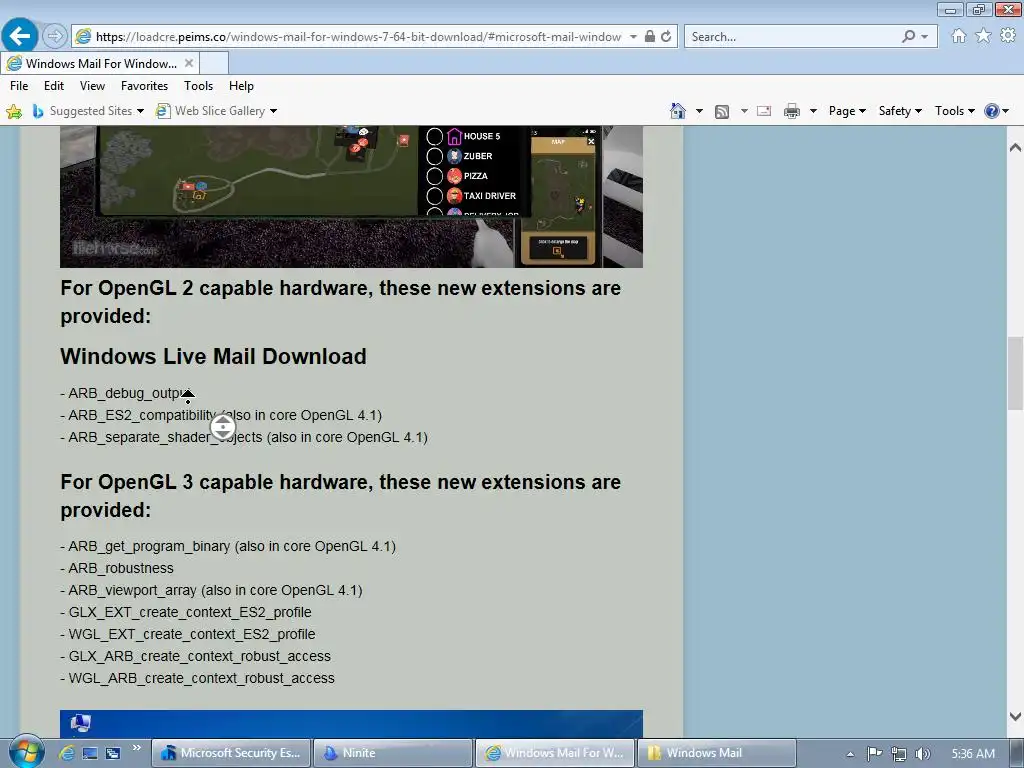Click the Show desktop quick launch icon
The height and width of the screenshot is (768, 1024).
point(90,753)
